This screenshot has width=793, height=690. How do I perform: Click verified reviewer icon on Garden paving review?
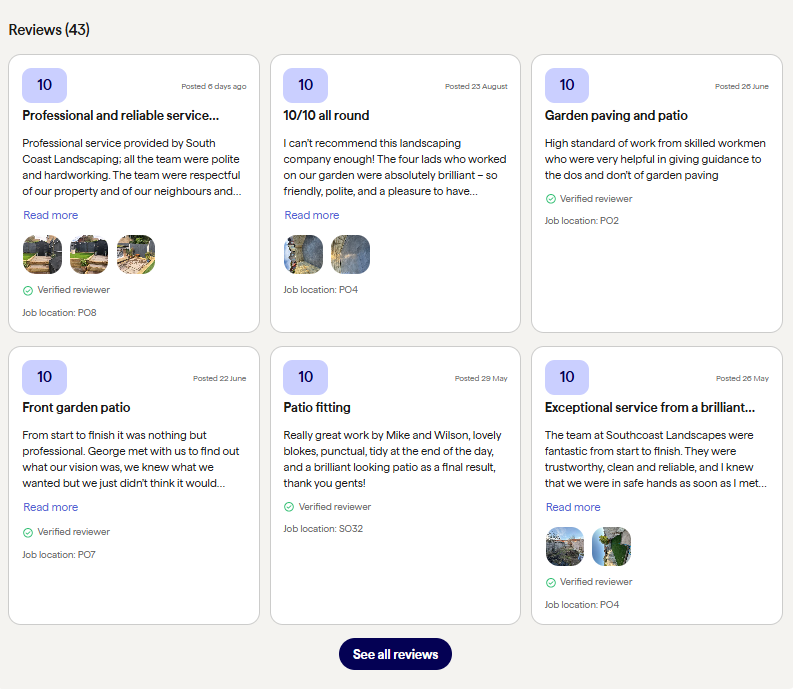point(551,199)
